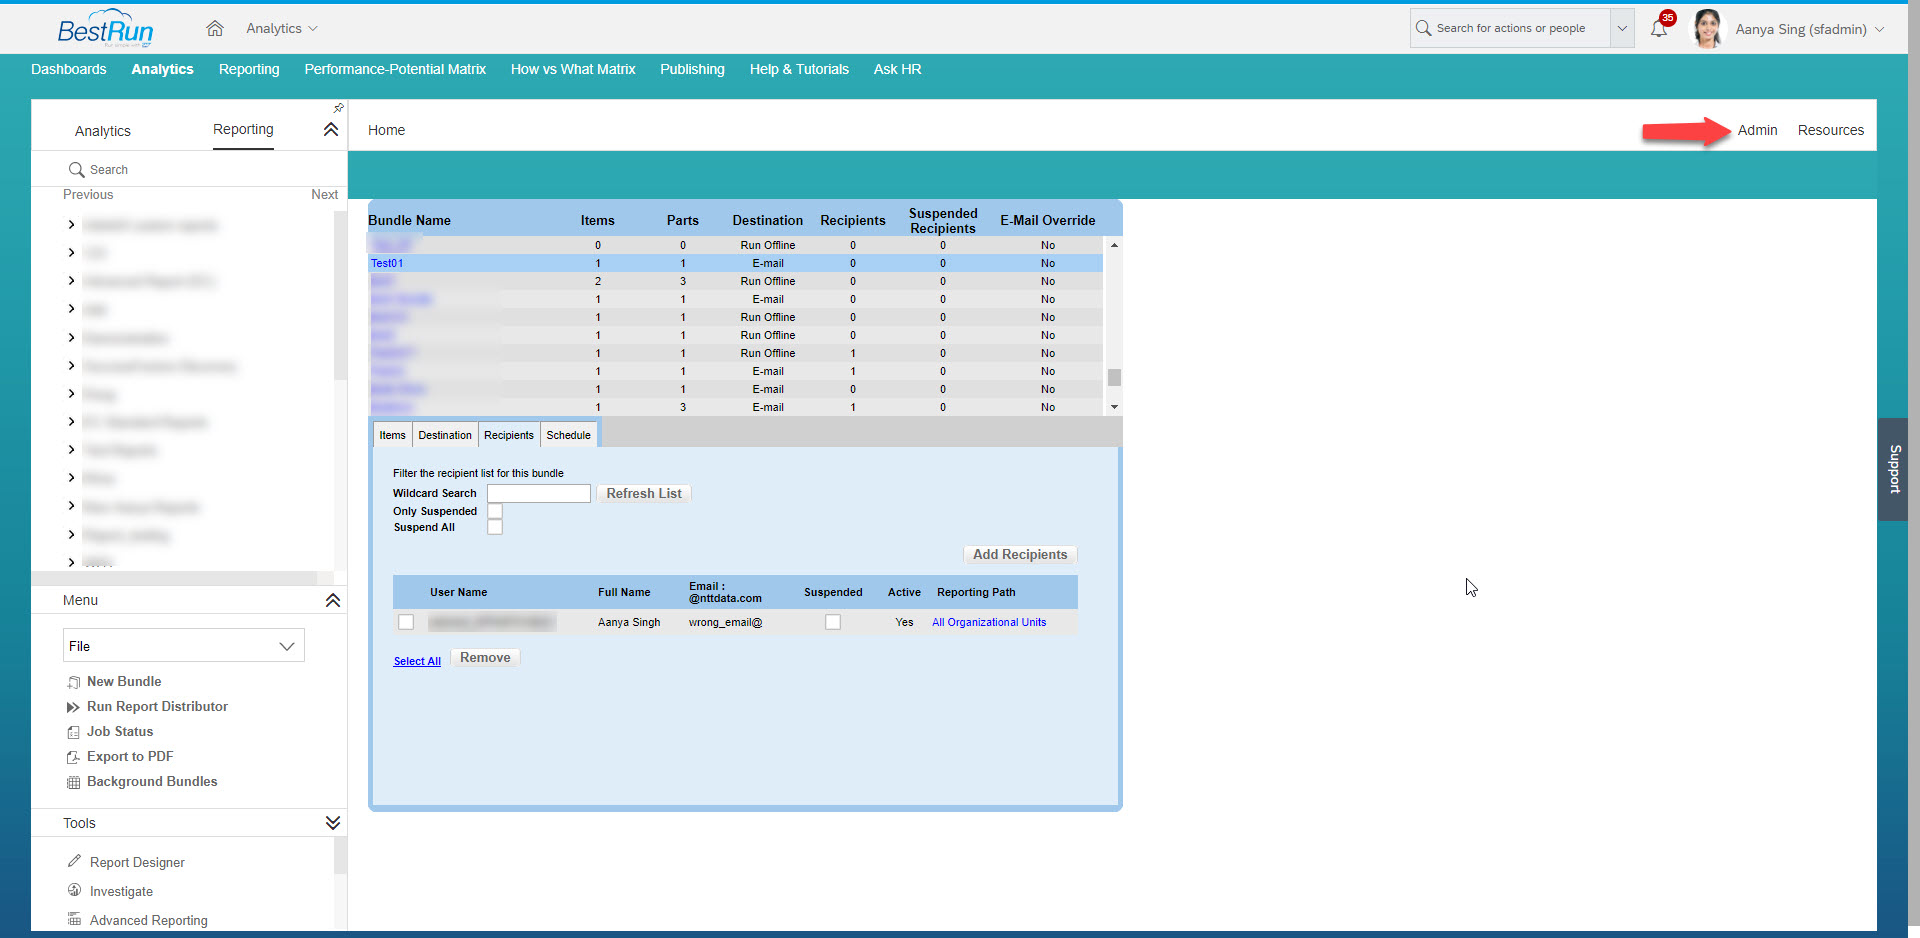Image resolution: width=1920 pixels, height=938 pixels.
Task: Click the Job Status icon
Action: 73,732
